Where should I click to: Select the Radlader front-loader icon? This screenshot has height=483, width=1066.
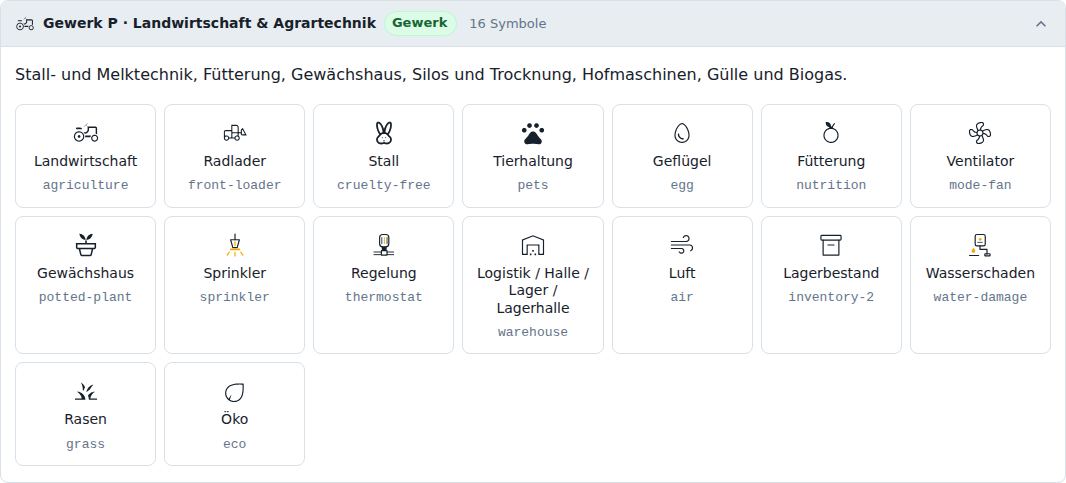(235, 133)
